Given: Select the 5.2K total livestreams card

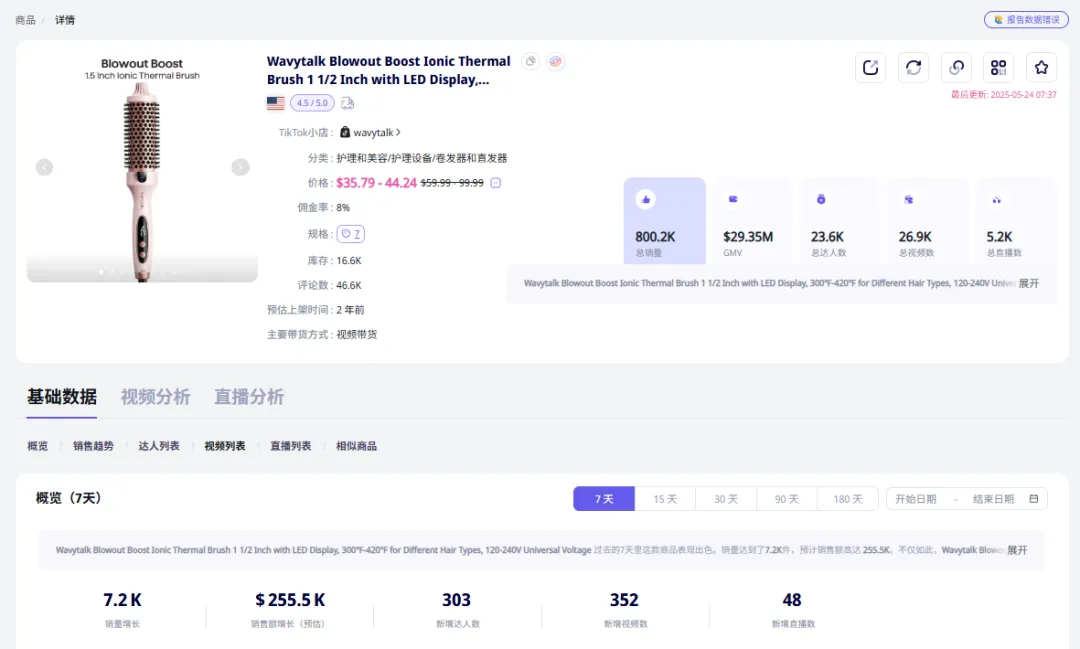Looking at the screenshot, I should coord(1015,220).
